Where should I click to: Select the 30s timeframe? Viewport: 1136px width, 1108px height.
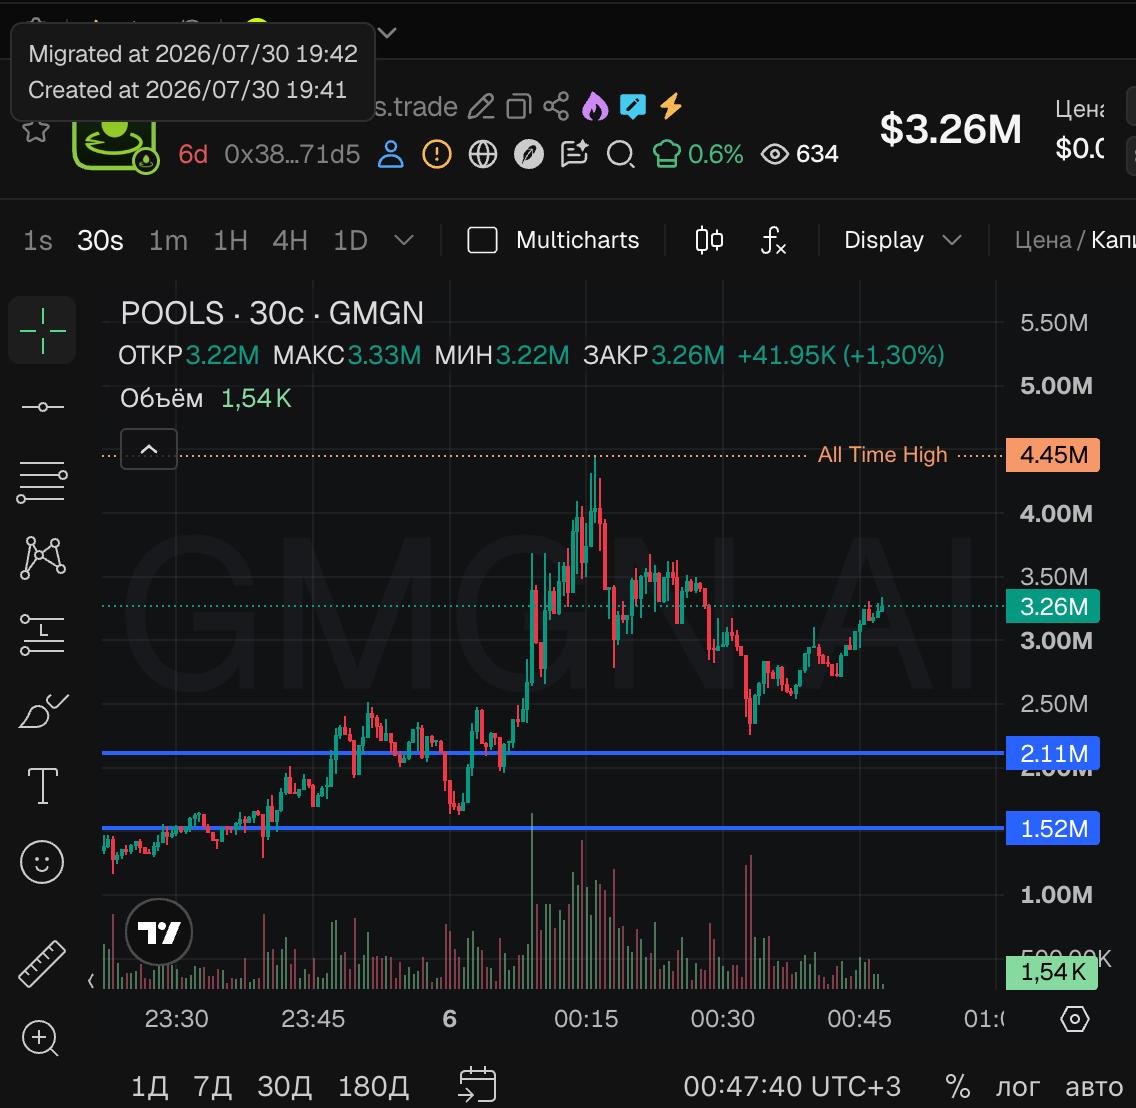tap(100, 240)
